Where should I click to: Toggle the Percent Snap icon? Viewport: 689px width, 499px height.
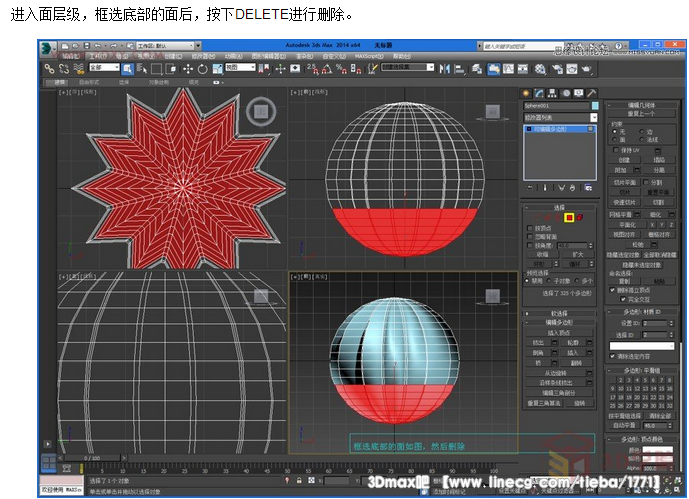[x=341, y=69]
